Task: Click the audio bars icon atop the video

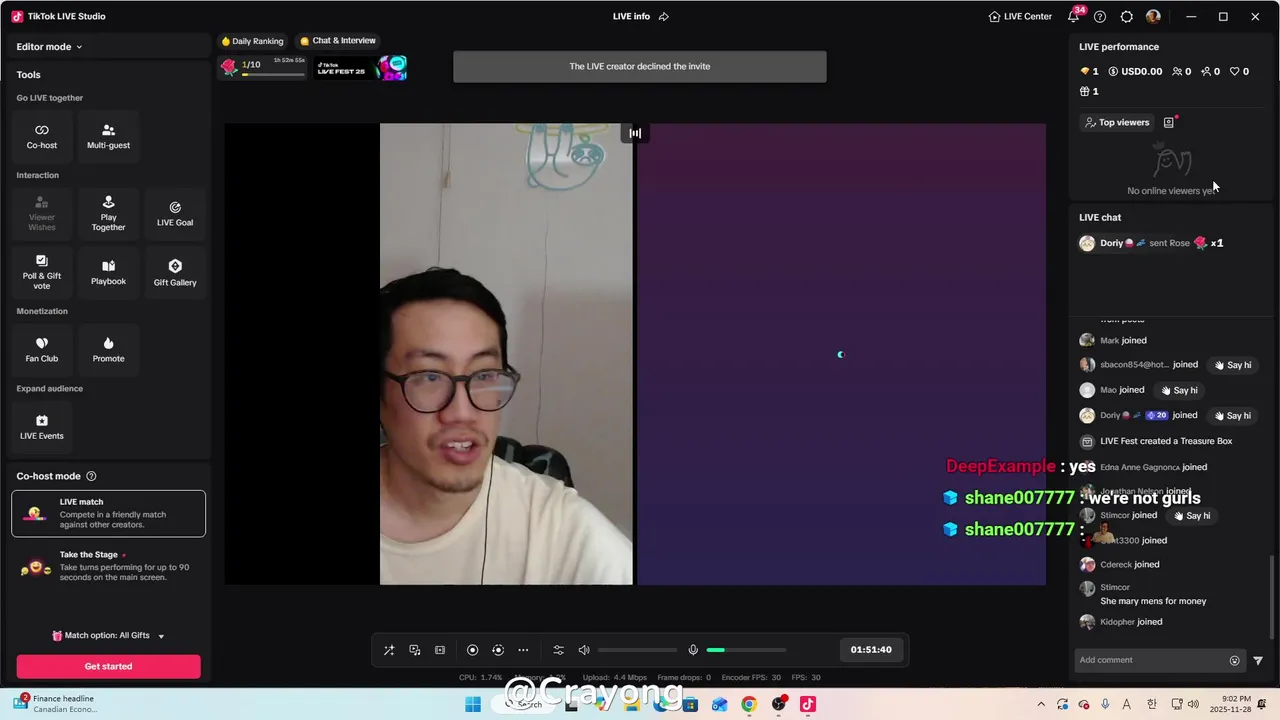Action: (635, 133)
